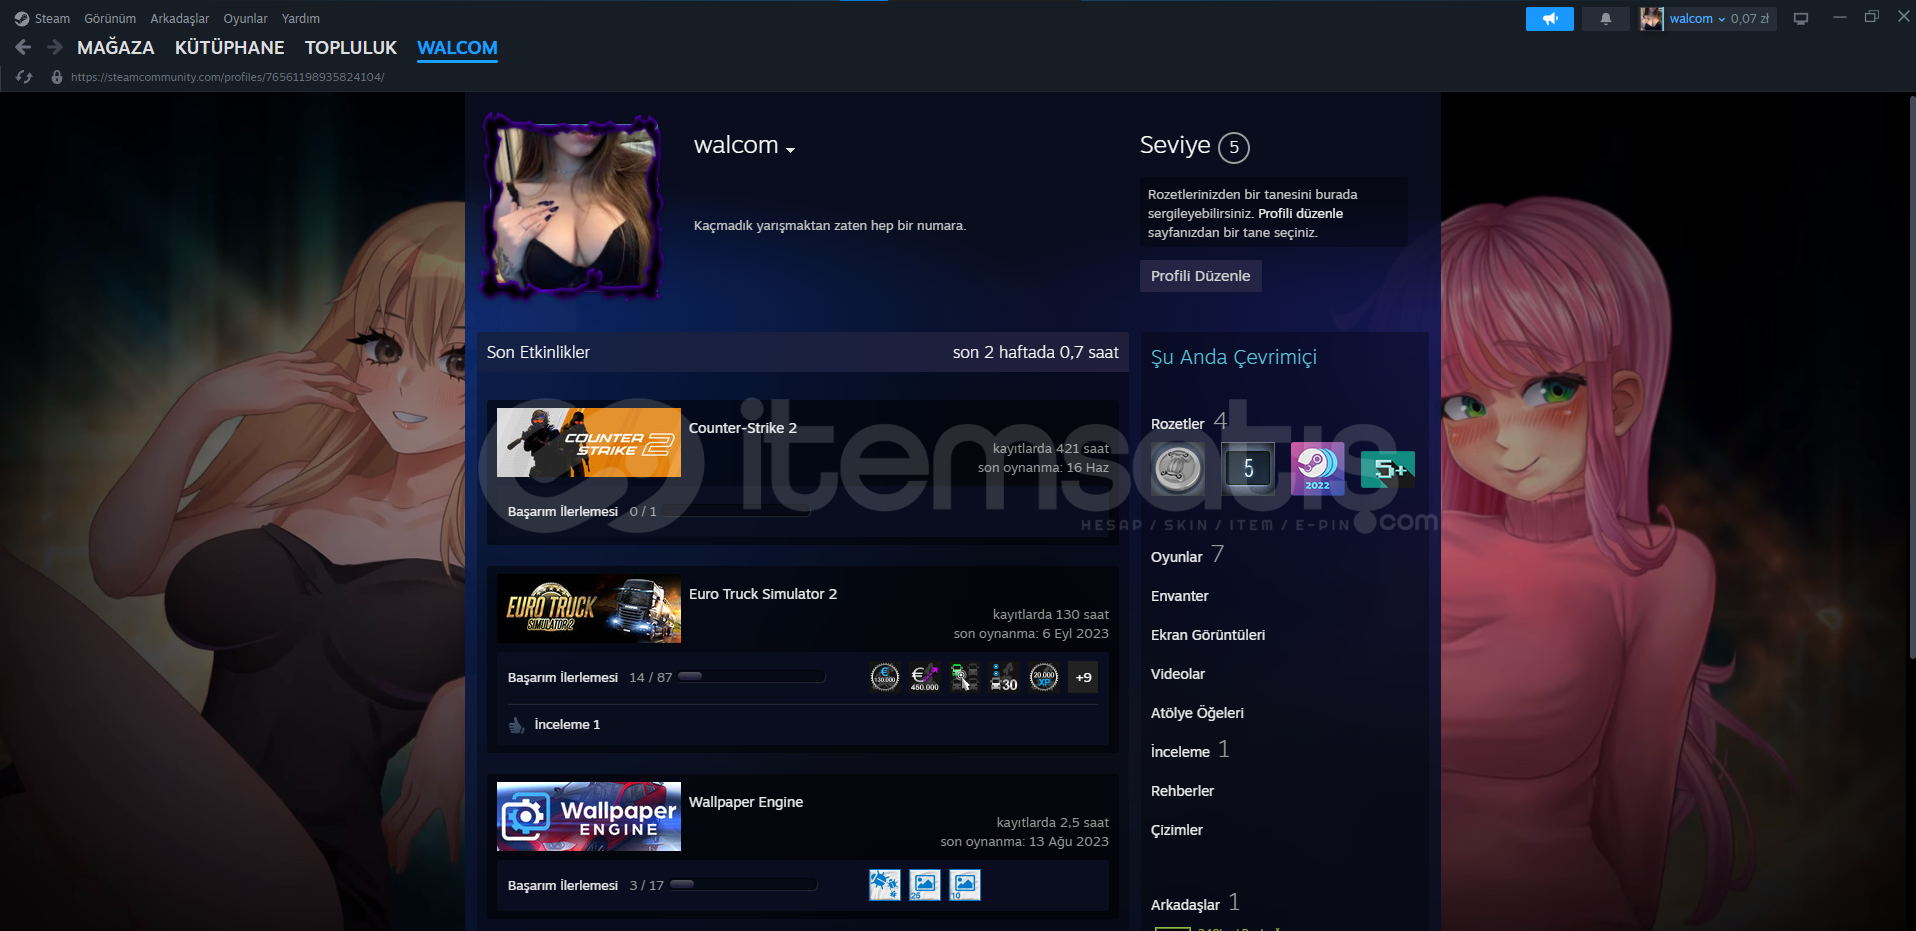The image size is (1916, 931).
Task: Open the Arkadaşlar 1 friends link
Action: pos(1195,904)
